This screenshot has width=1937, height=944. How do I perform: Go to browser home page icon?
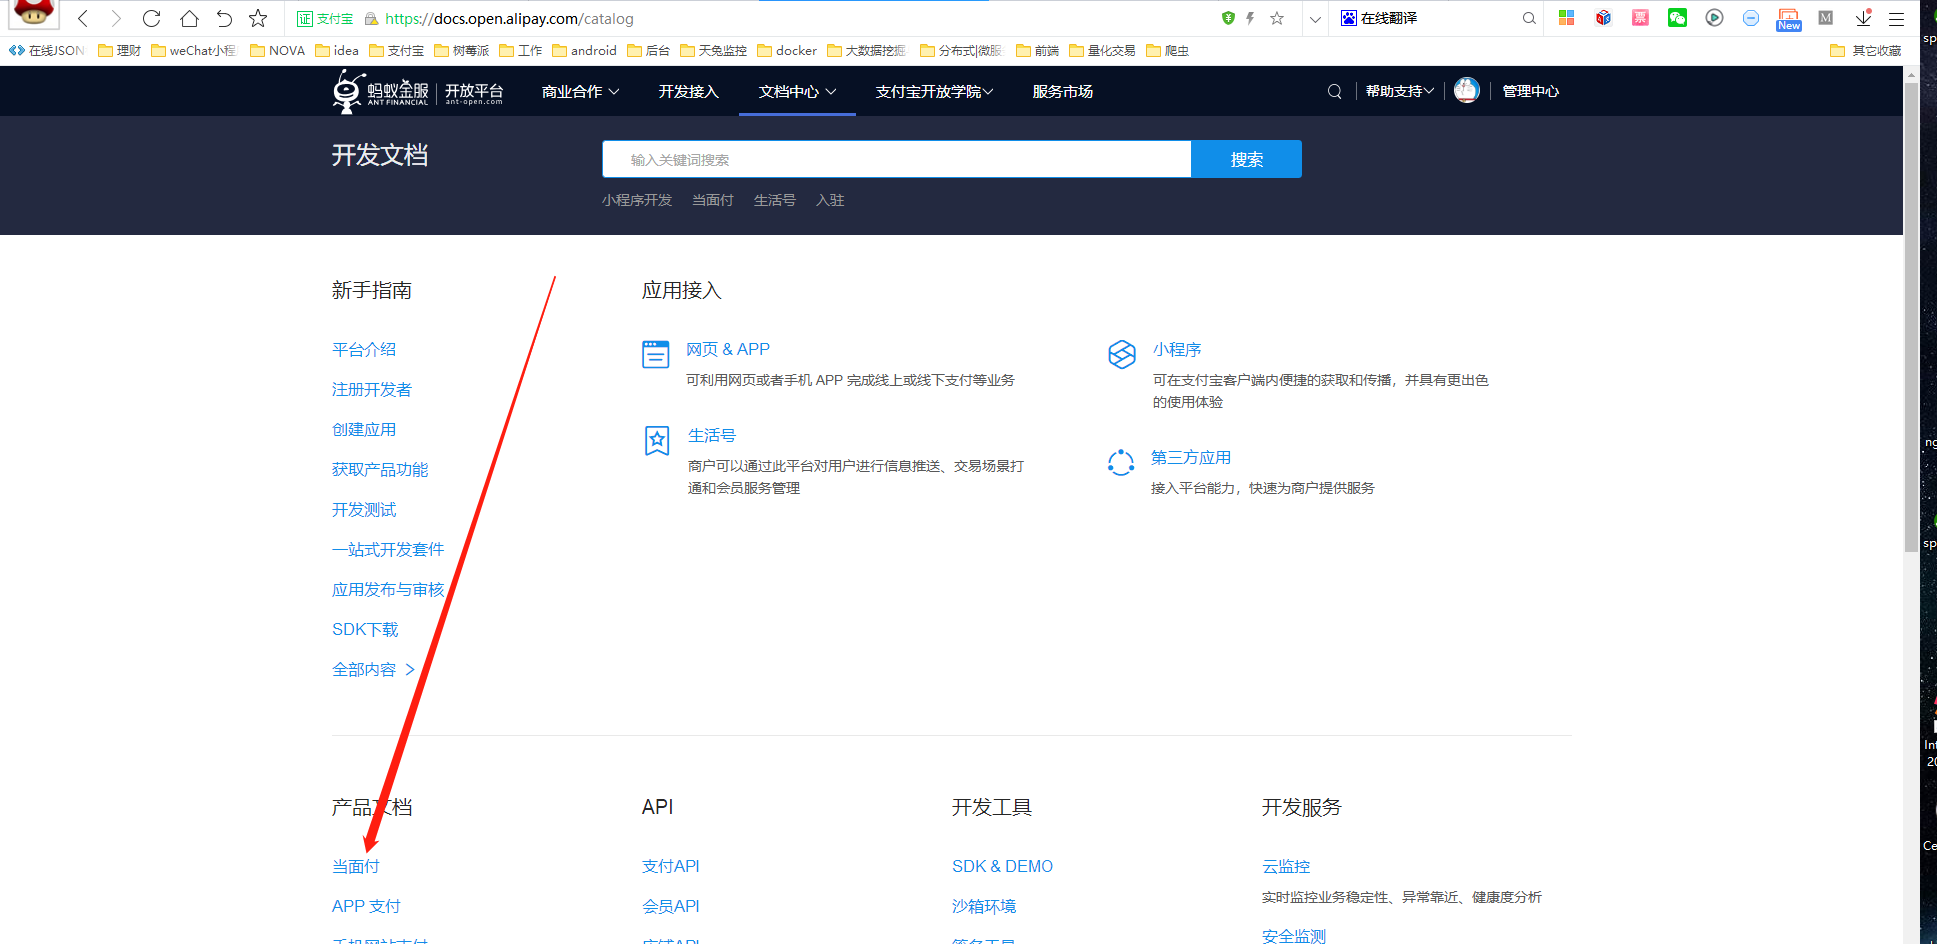coord(189,18)
